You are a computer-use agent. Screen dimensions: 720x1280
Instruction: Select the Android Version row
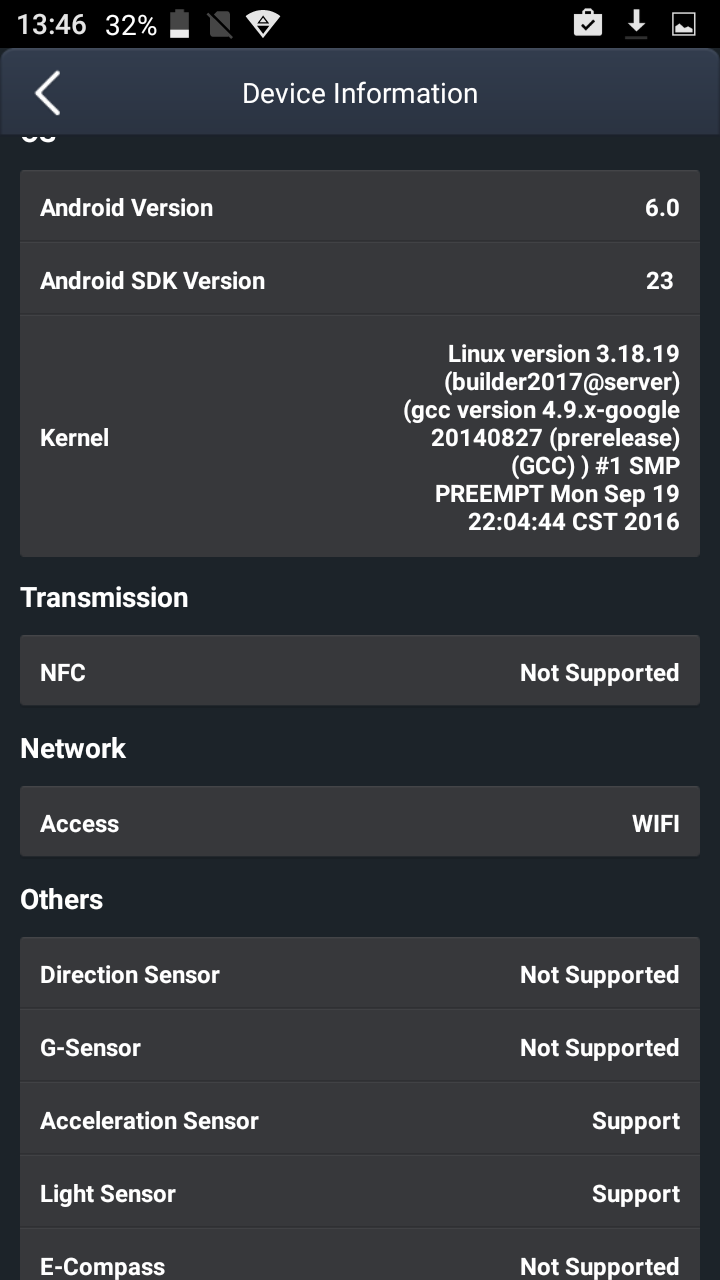coord(360,208)
